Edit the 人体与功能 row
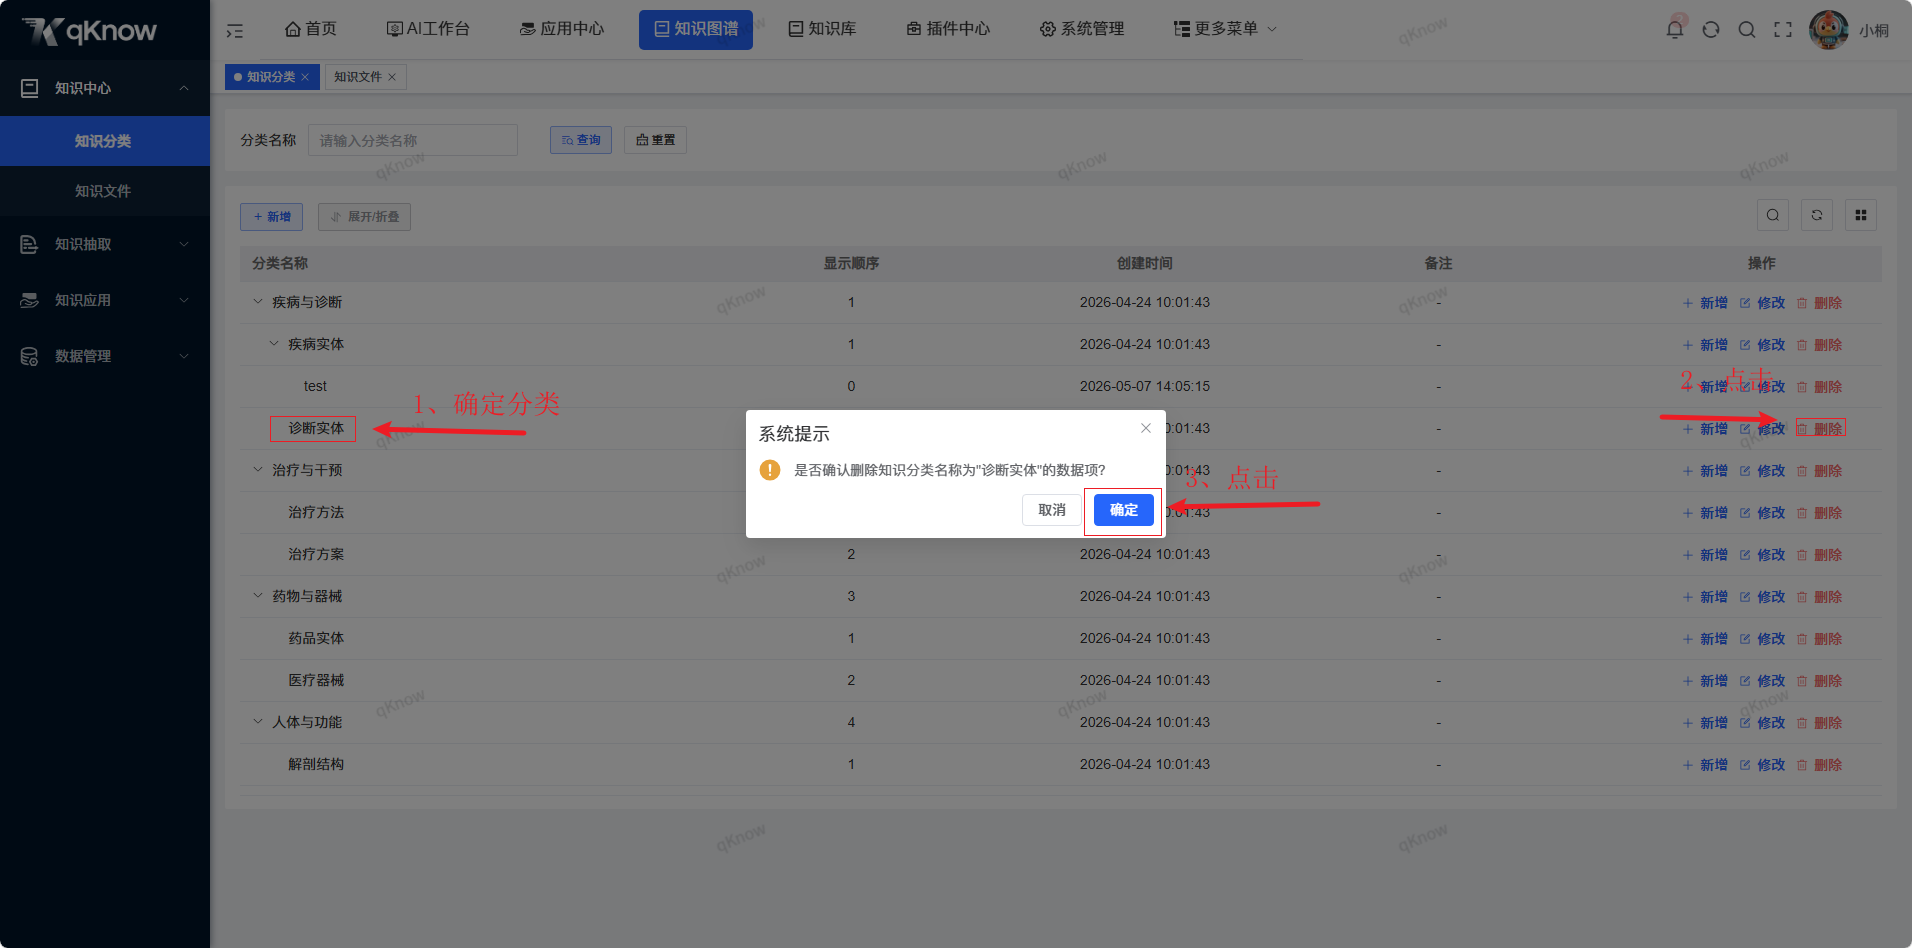This screenshot has height=948, width=1912. [1762, 723]
